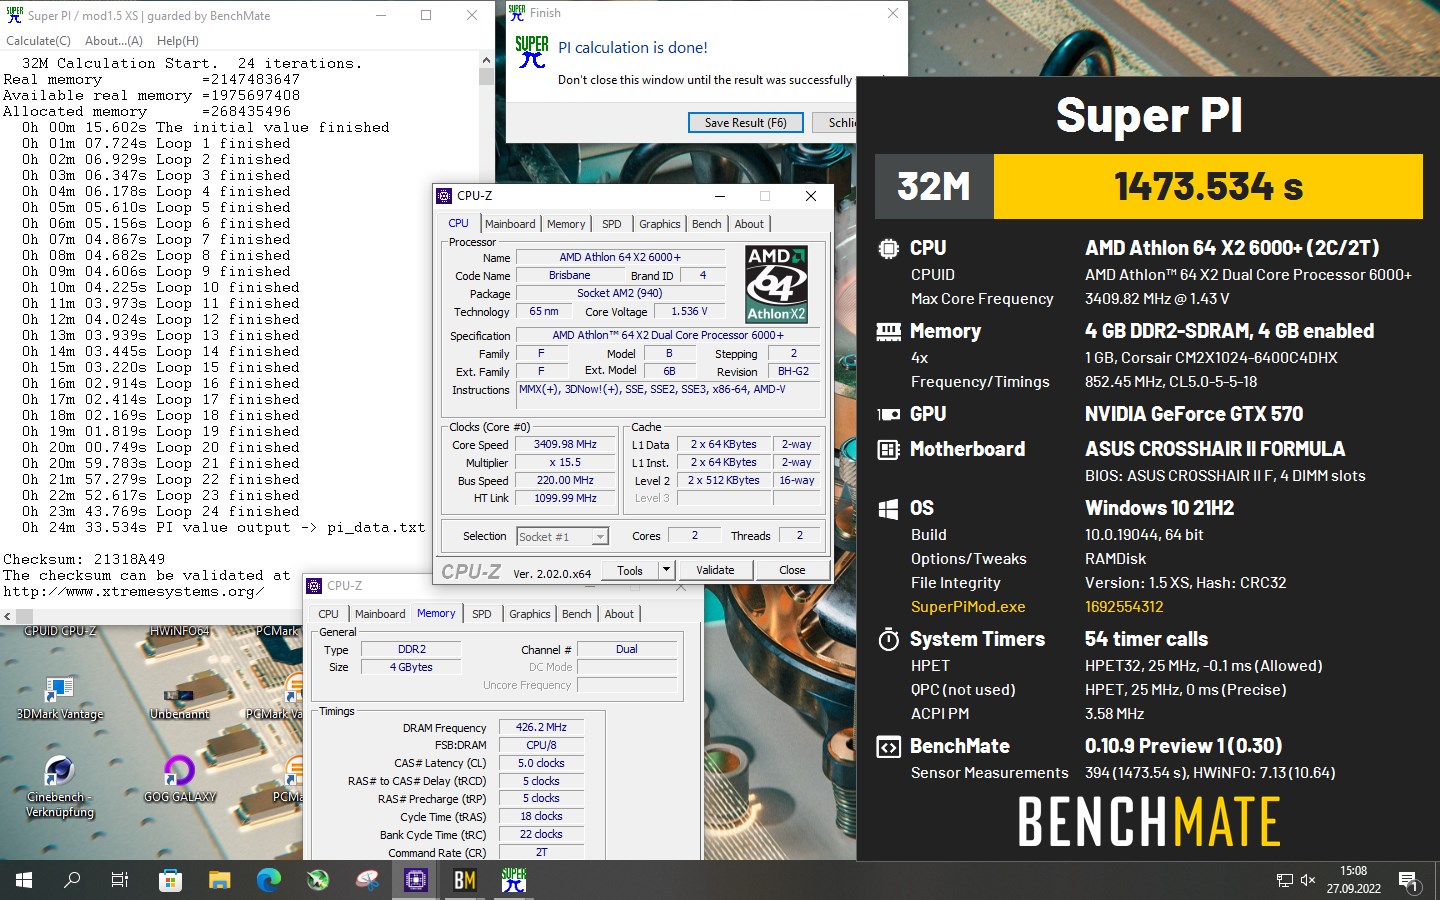This screenshot has height=900, width=1440.
Task: Click the Super PI output scrollbar up arrow
Action: pos(486,62)
